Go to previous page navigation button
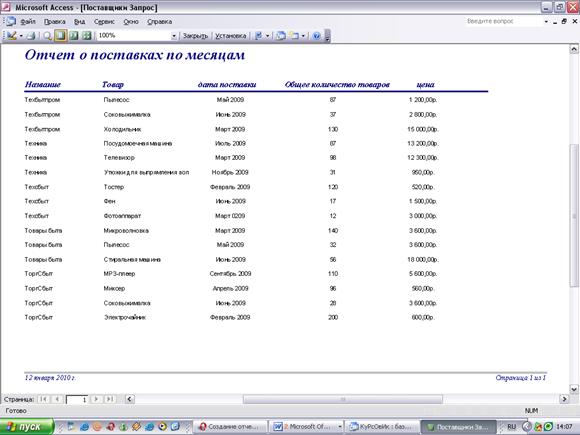 [x=57, y=399]
